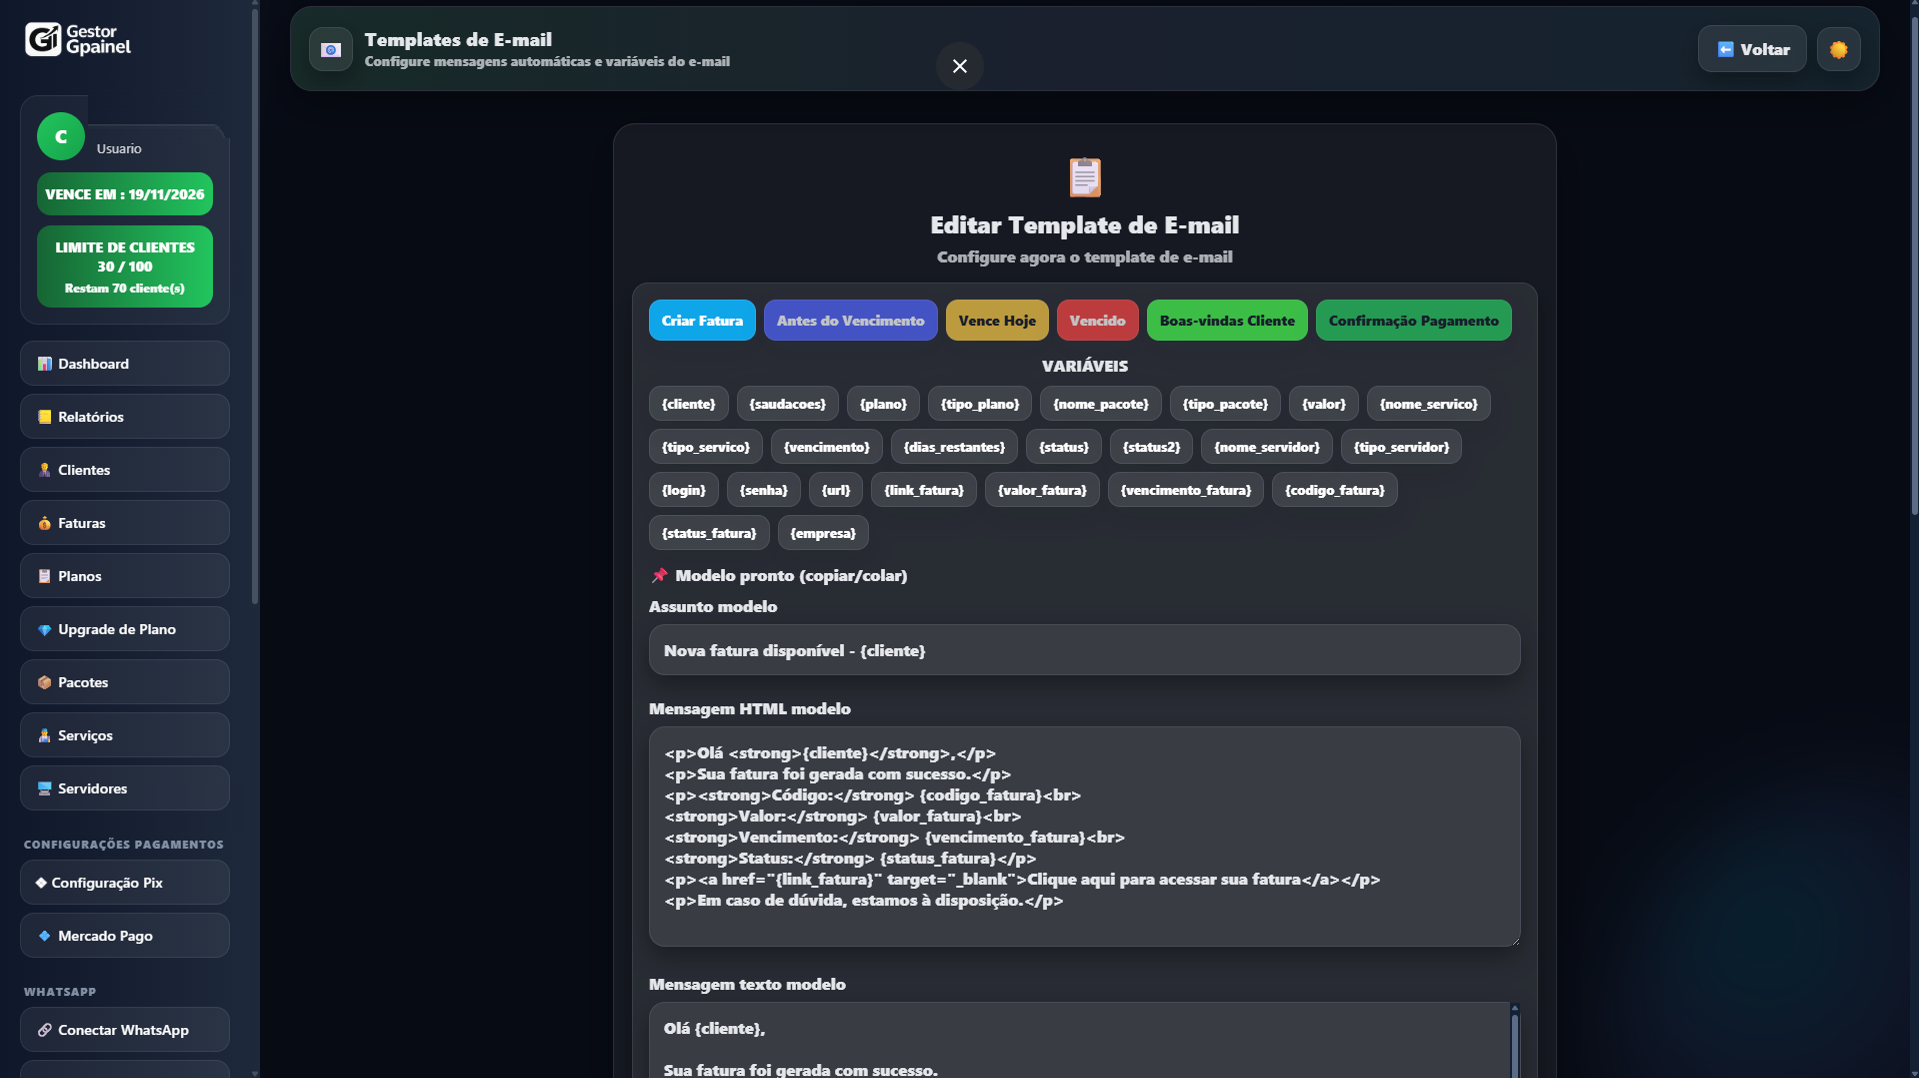Click the green user avatar C
Viewport: 1919px width, 1078px height.
pyautogui.click(x=61, y=137)
